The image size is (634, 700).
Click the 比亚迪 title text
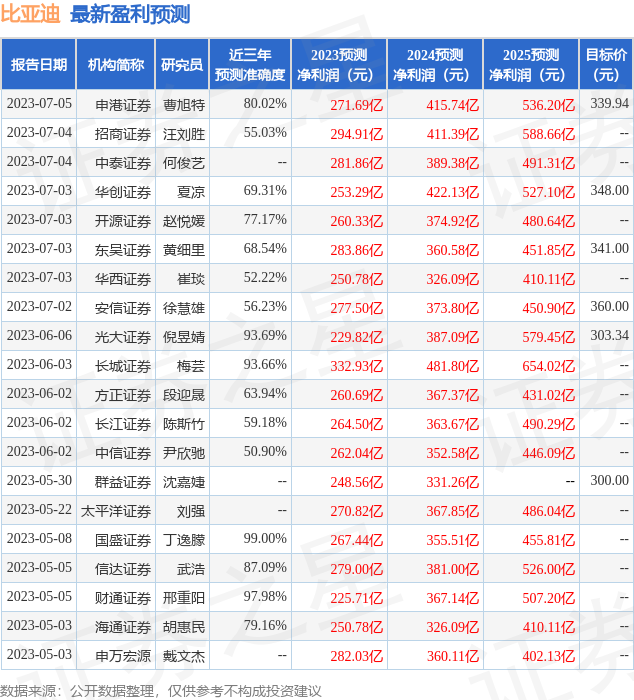click(30, 13)
